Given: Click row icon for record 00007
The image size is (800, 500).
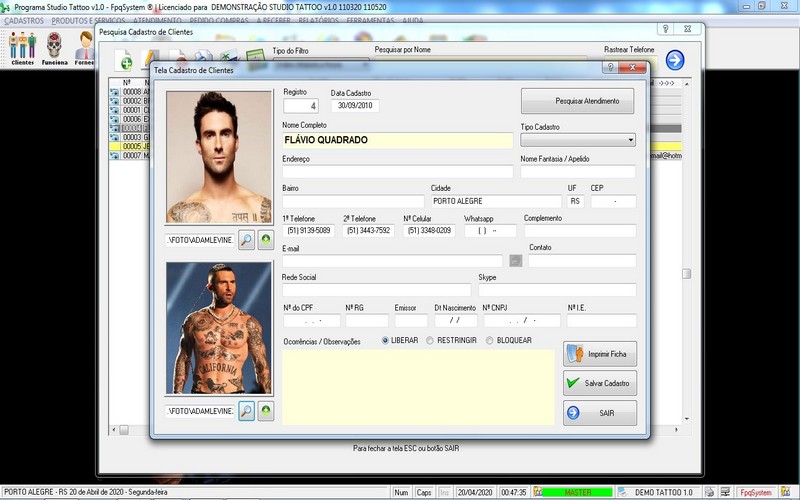Looking at the screenshot, I should coord(114,156).
